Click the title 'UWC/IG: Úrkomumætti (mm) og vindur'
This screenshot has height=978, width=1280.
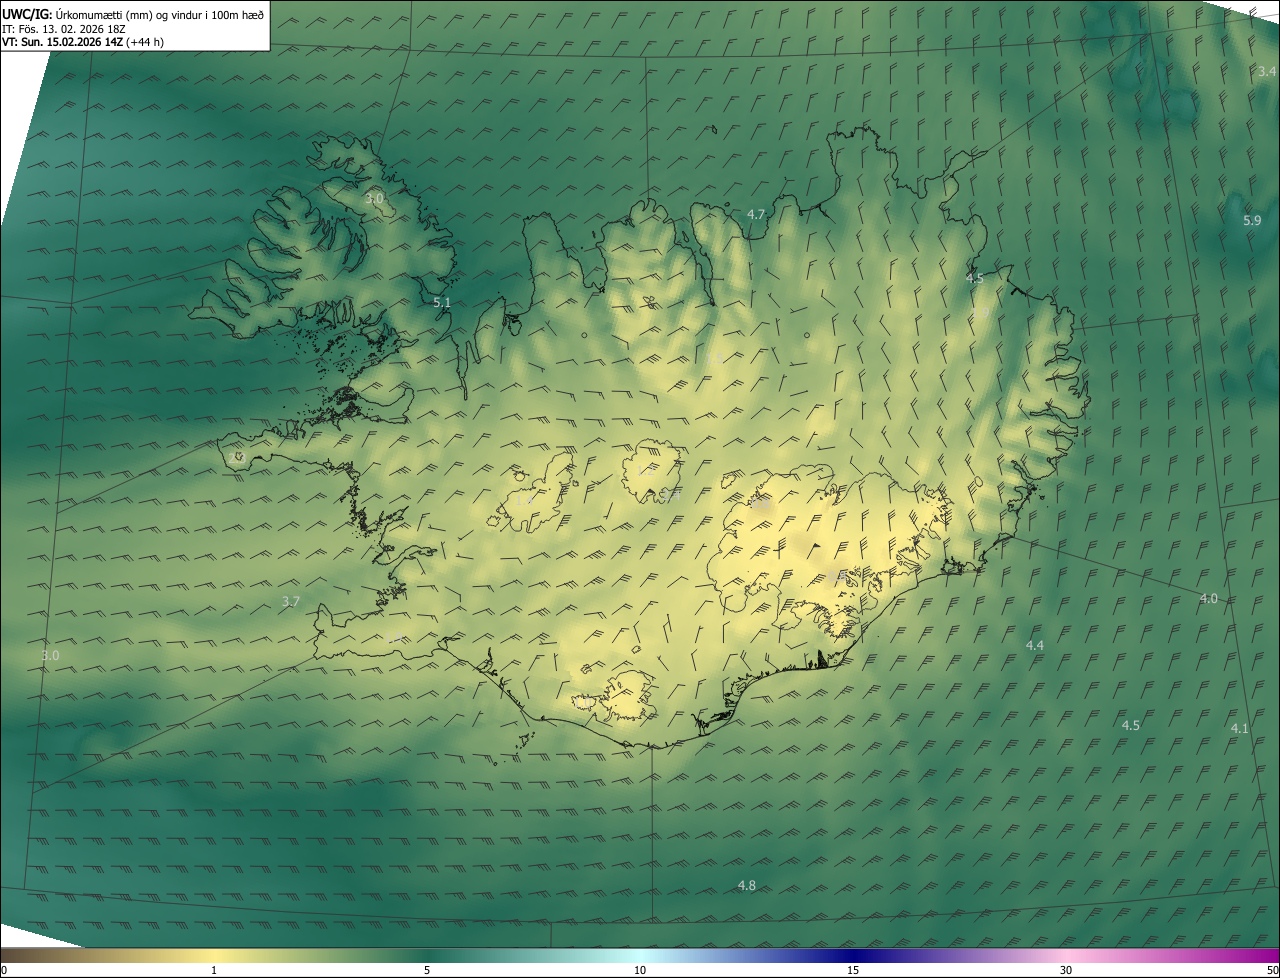coord(133,14)
